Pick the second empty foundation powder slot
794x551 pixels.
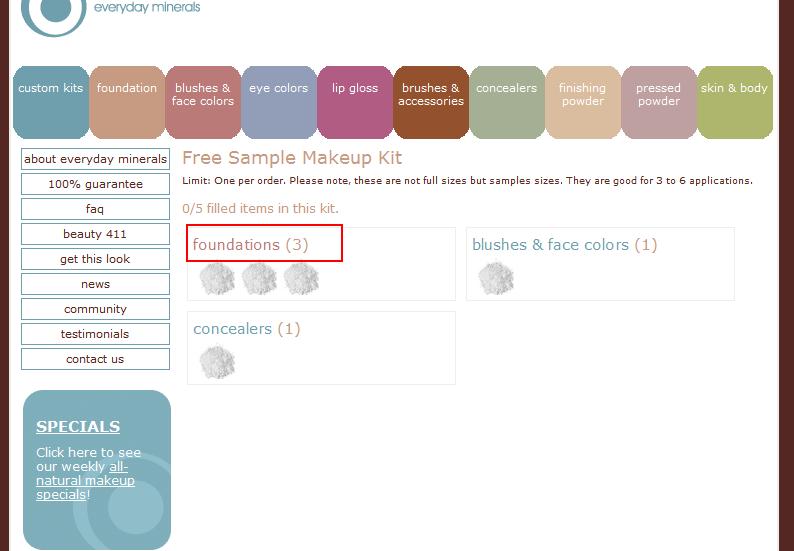point(259,279)
